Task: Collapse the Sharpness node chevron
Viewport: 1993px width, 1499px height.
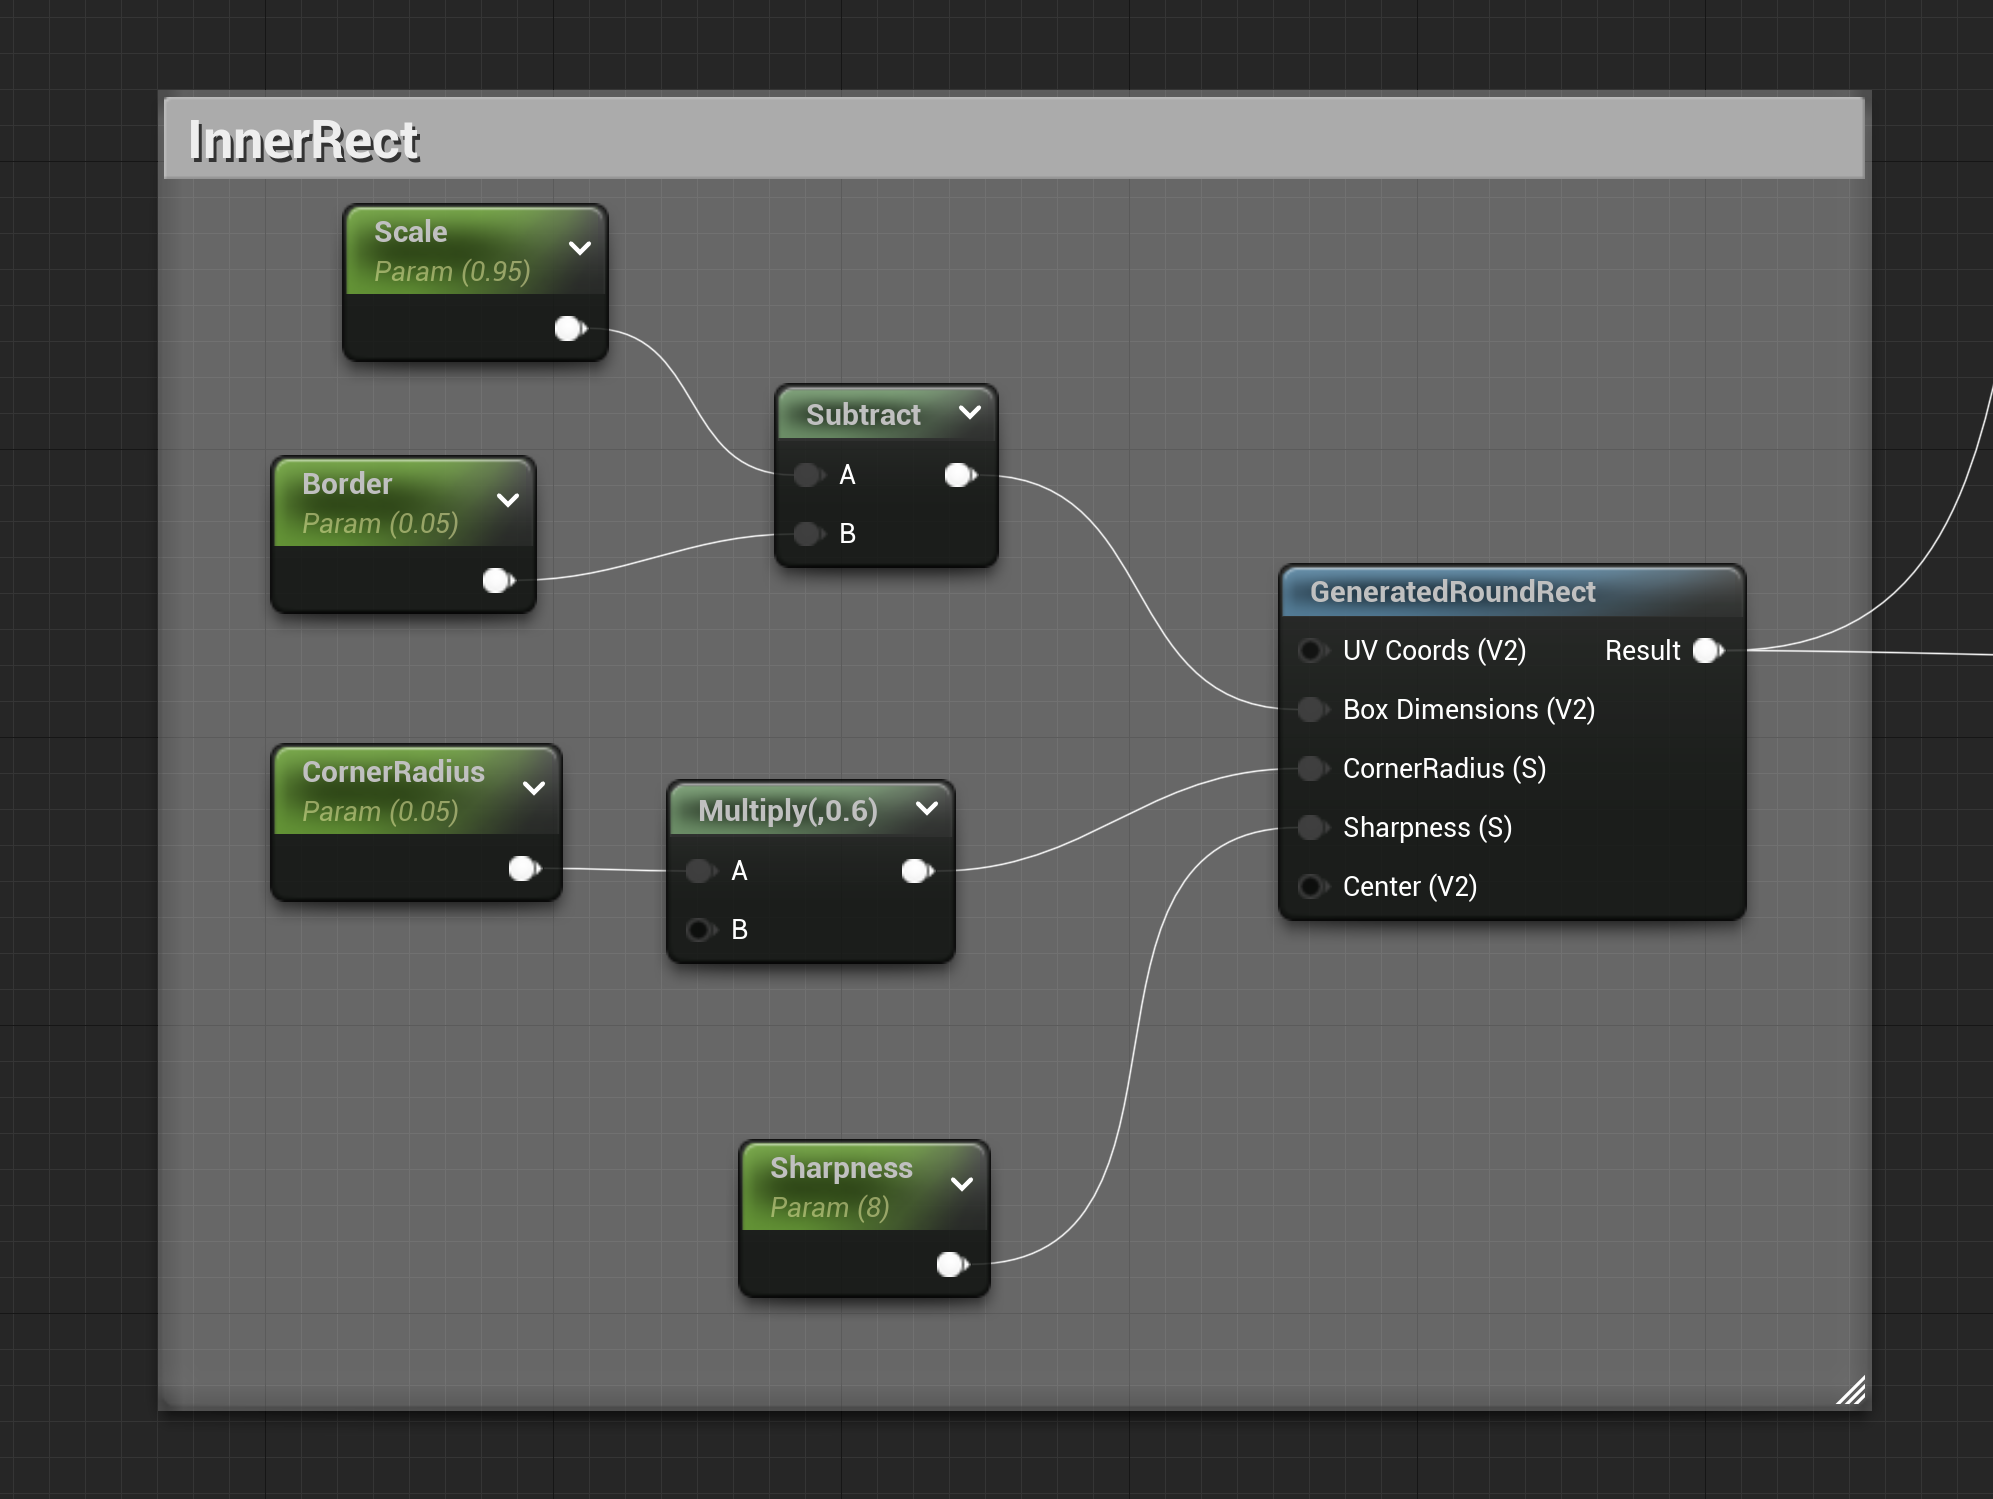Action: [962, 1184]
